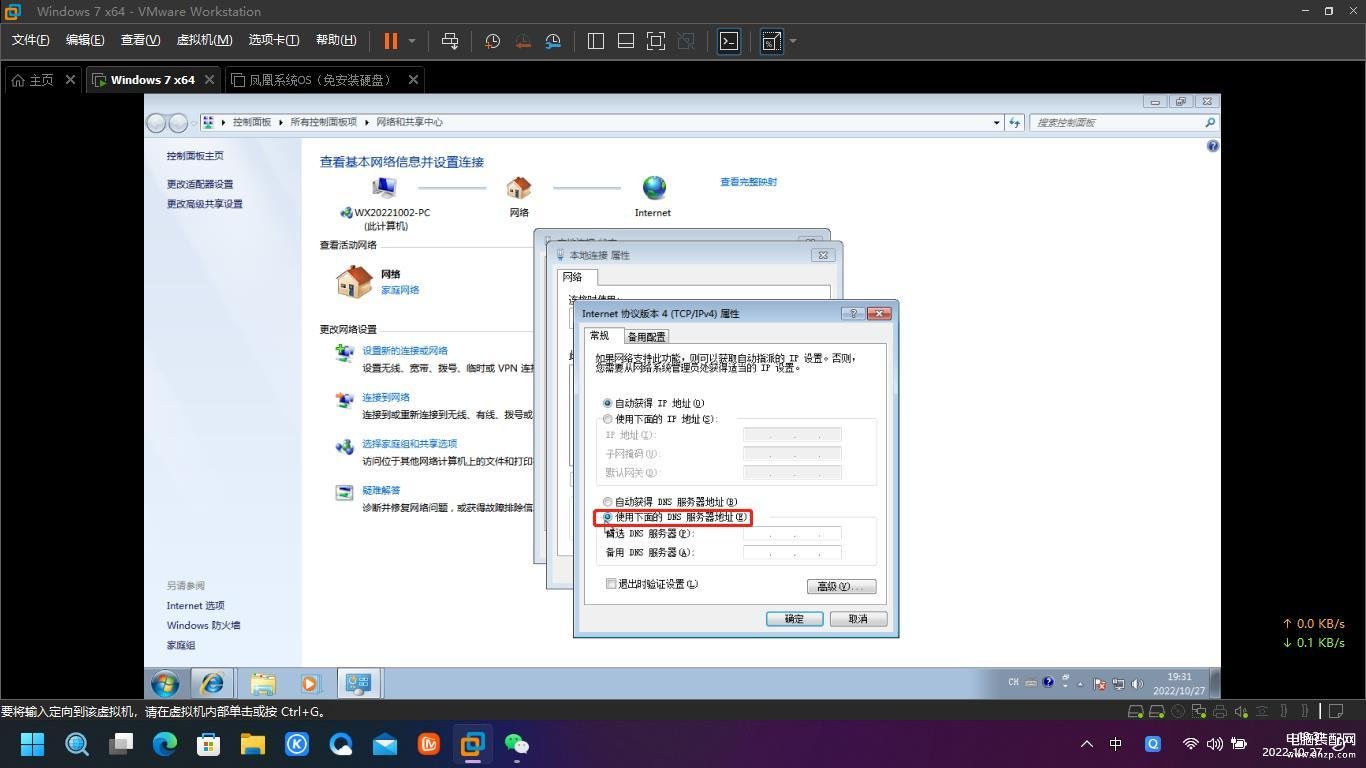Image resolution: width=1366 pixels, height=768 pixels.
Task: Open Windows 7 Start orb
Action: coord(165,684)
